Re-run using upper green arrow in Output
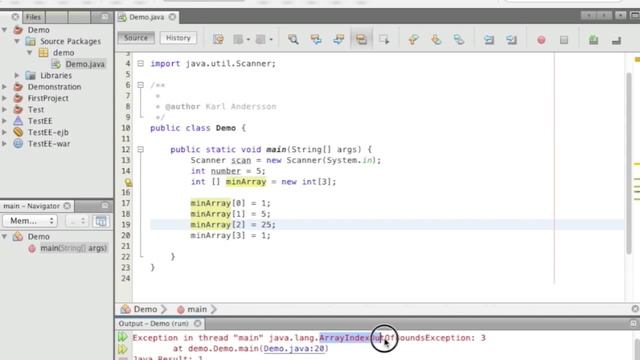This screenshot has height=360, width=640. tap(122, 337)
